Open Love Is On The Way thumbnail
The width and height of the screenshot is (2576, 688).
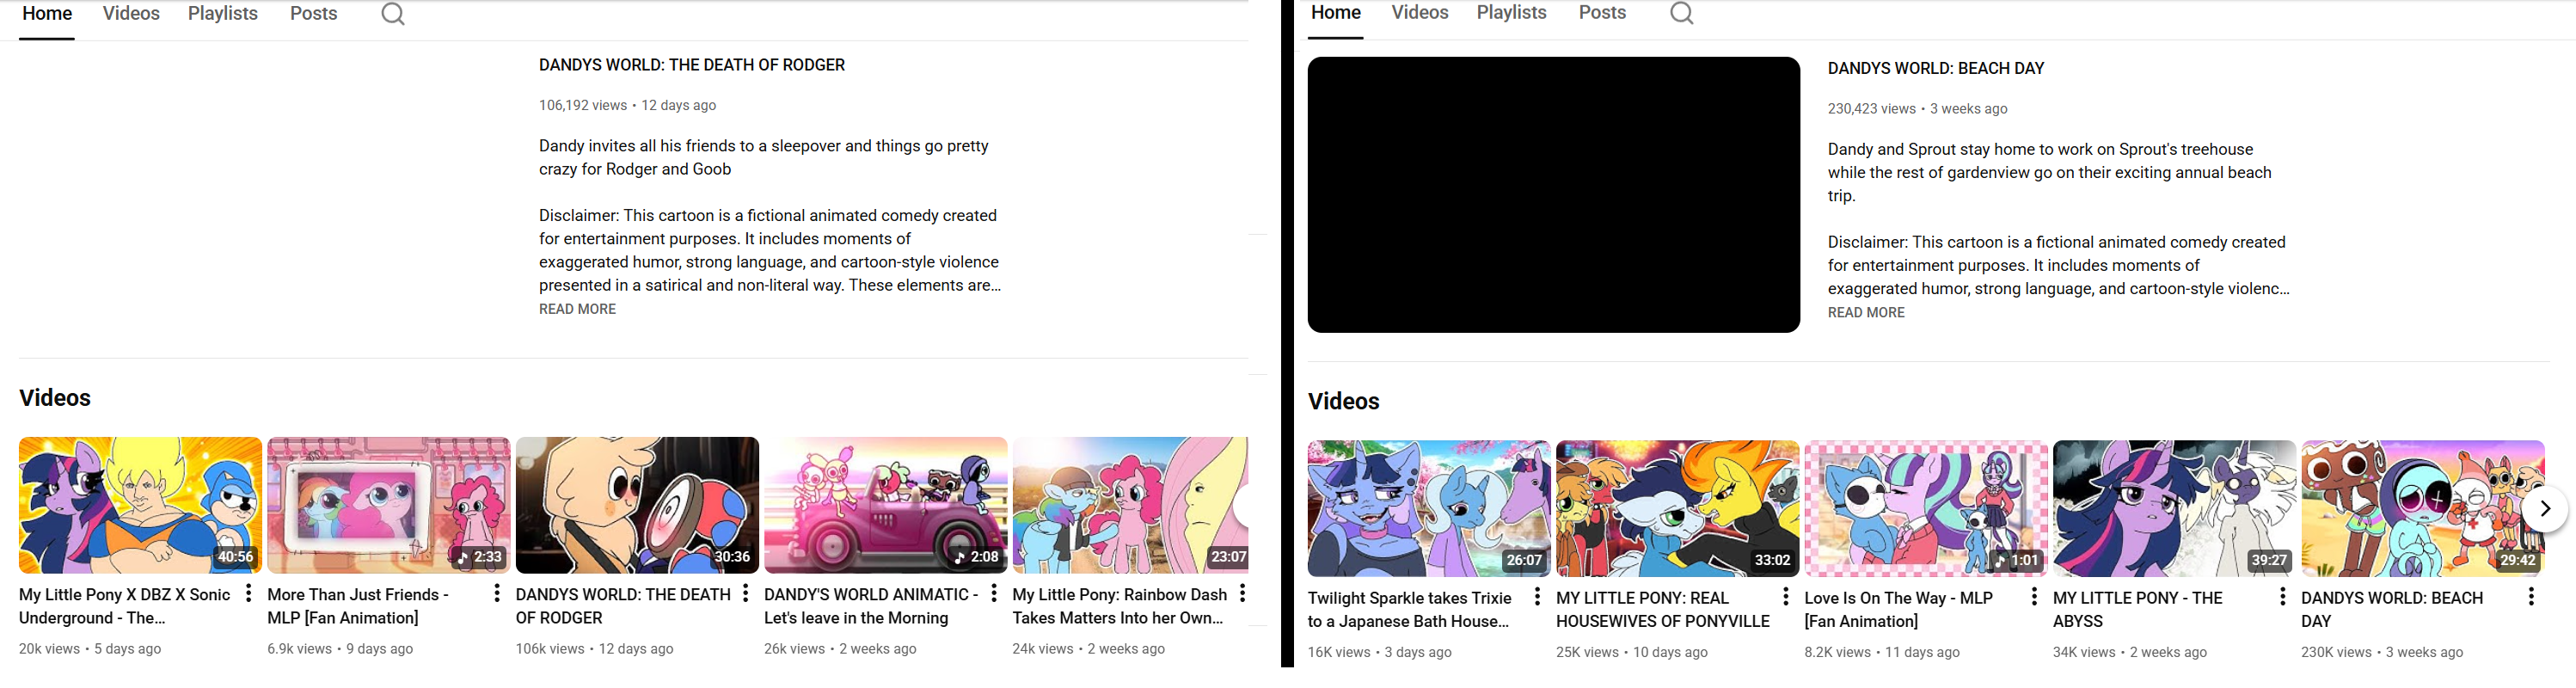(x=1926, y=509)
